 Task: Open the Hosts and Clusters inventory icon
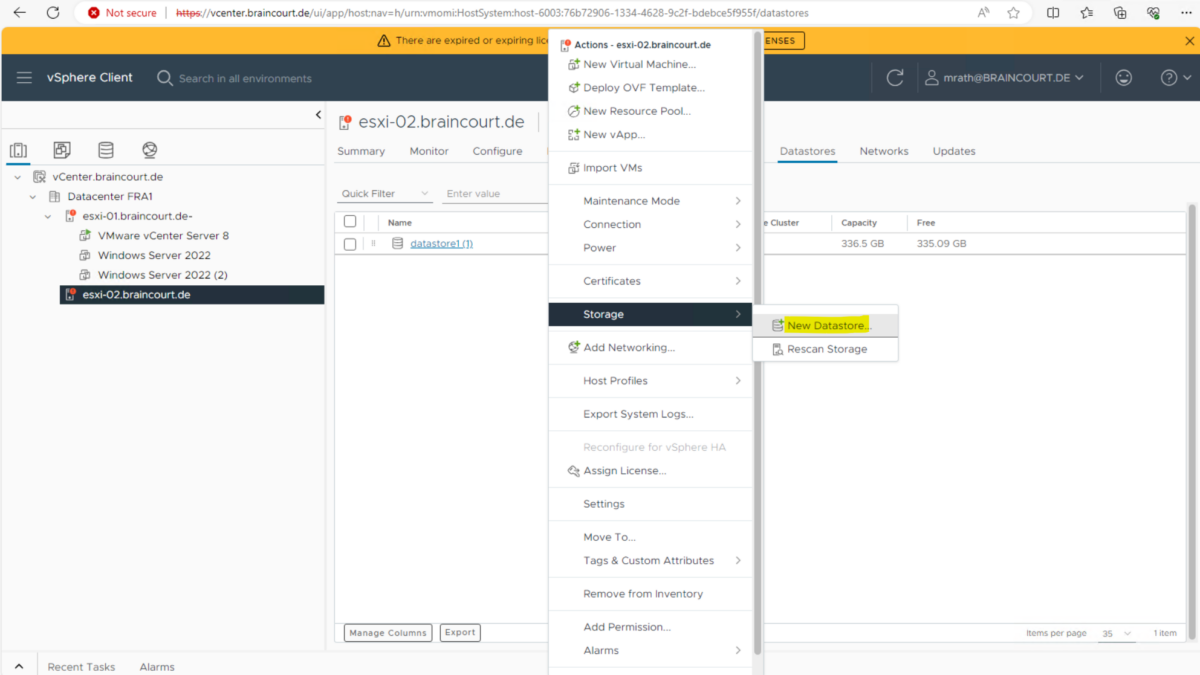click(x=18, y=150)
